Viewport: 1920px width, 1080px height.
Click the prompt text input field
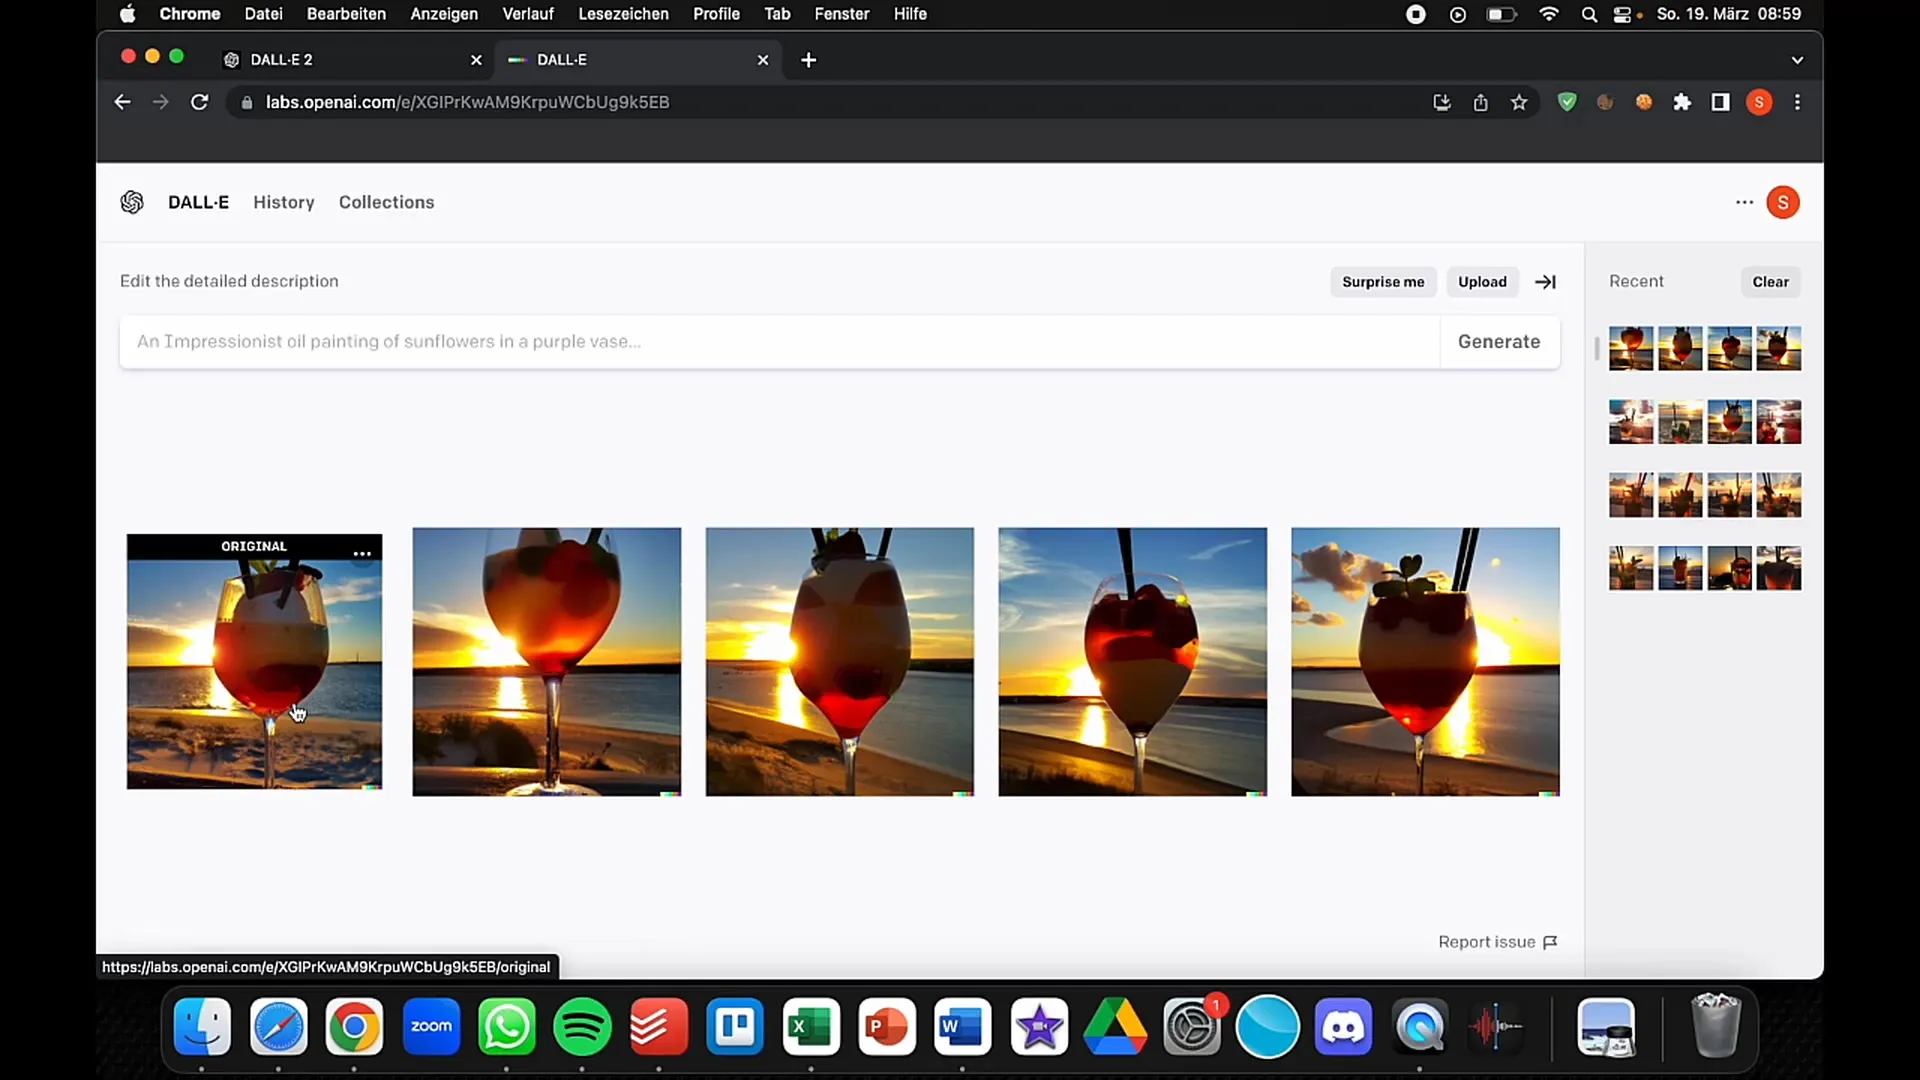pos(778,340)
